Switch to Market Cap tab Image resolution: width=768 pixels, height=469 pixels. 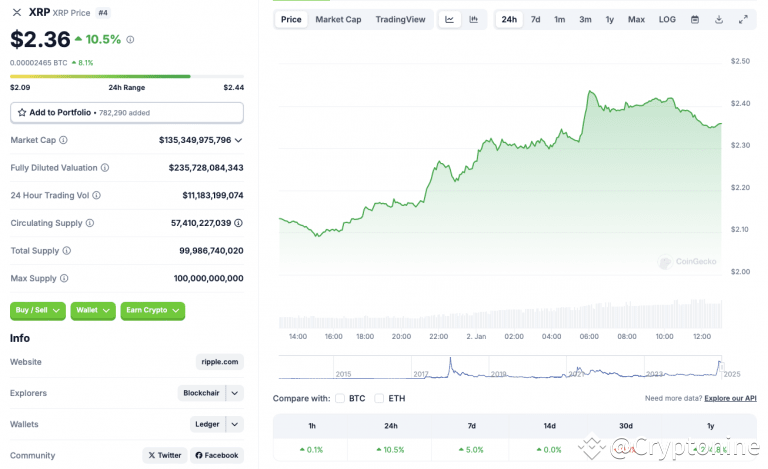(338, 20)
